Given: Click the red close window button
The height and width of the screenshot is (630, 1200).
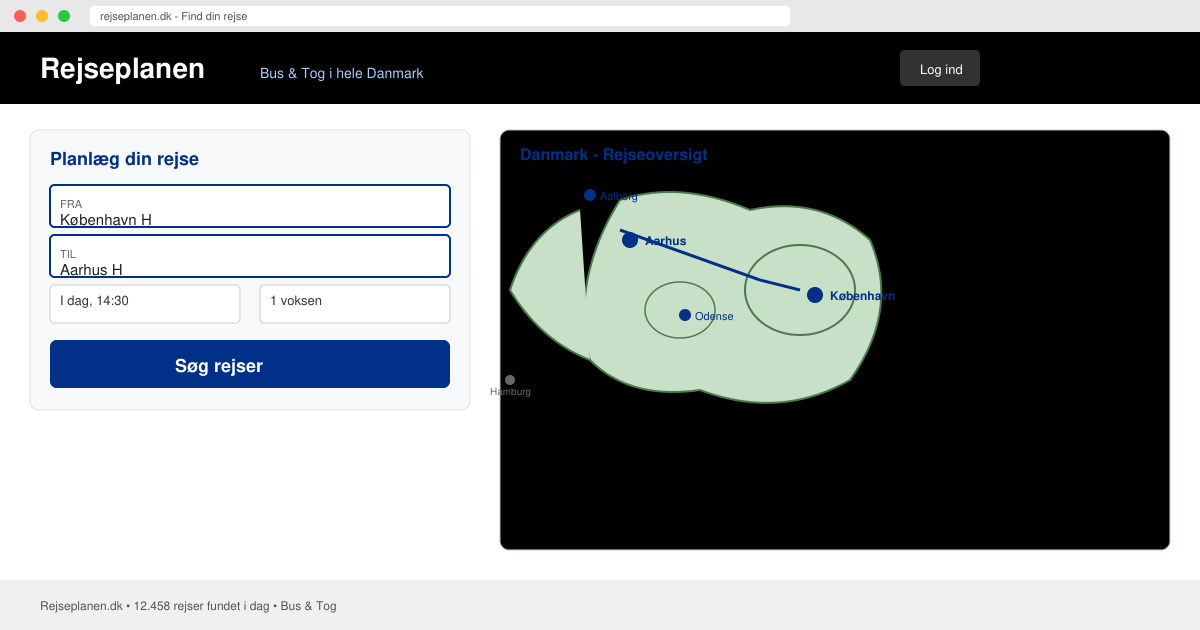Looking at the screenshot, I should click(x=20, y=16).
